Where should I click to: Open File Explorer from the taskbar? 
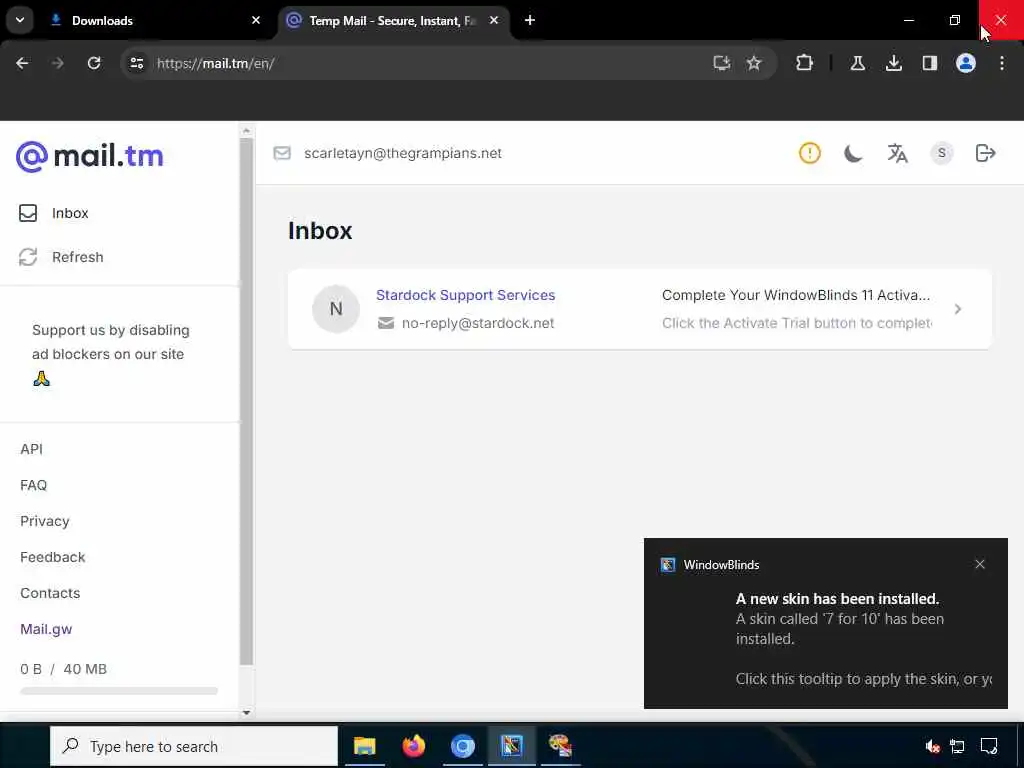[x=364, y=746]
